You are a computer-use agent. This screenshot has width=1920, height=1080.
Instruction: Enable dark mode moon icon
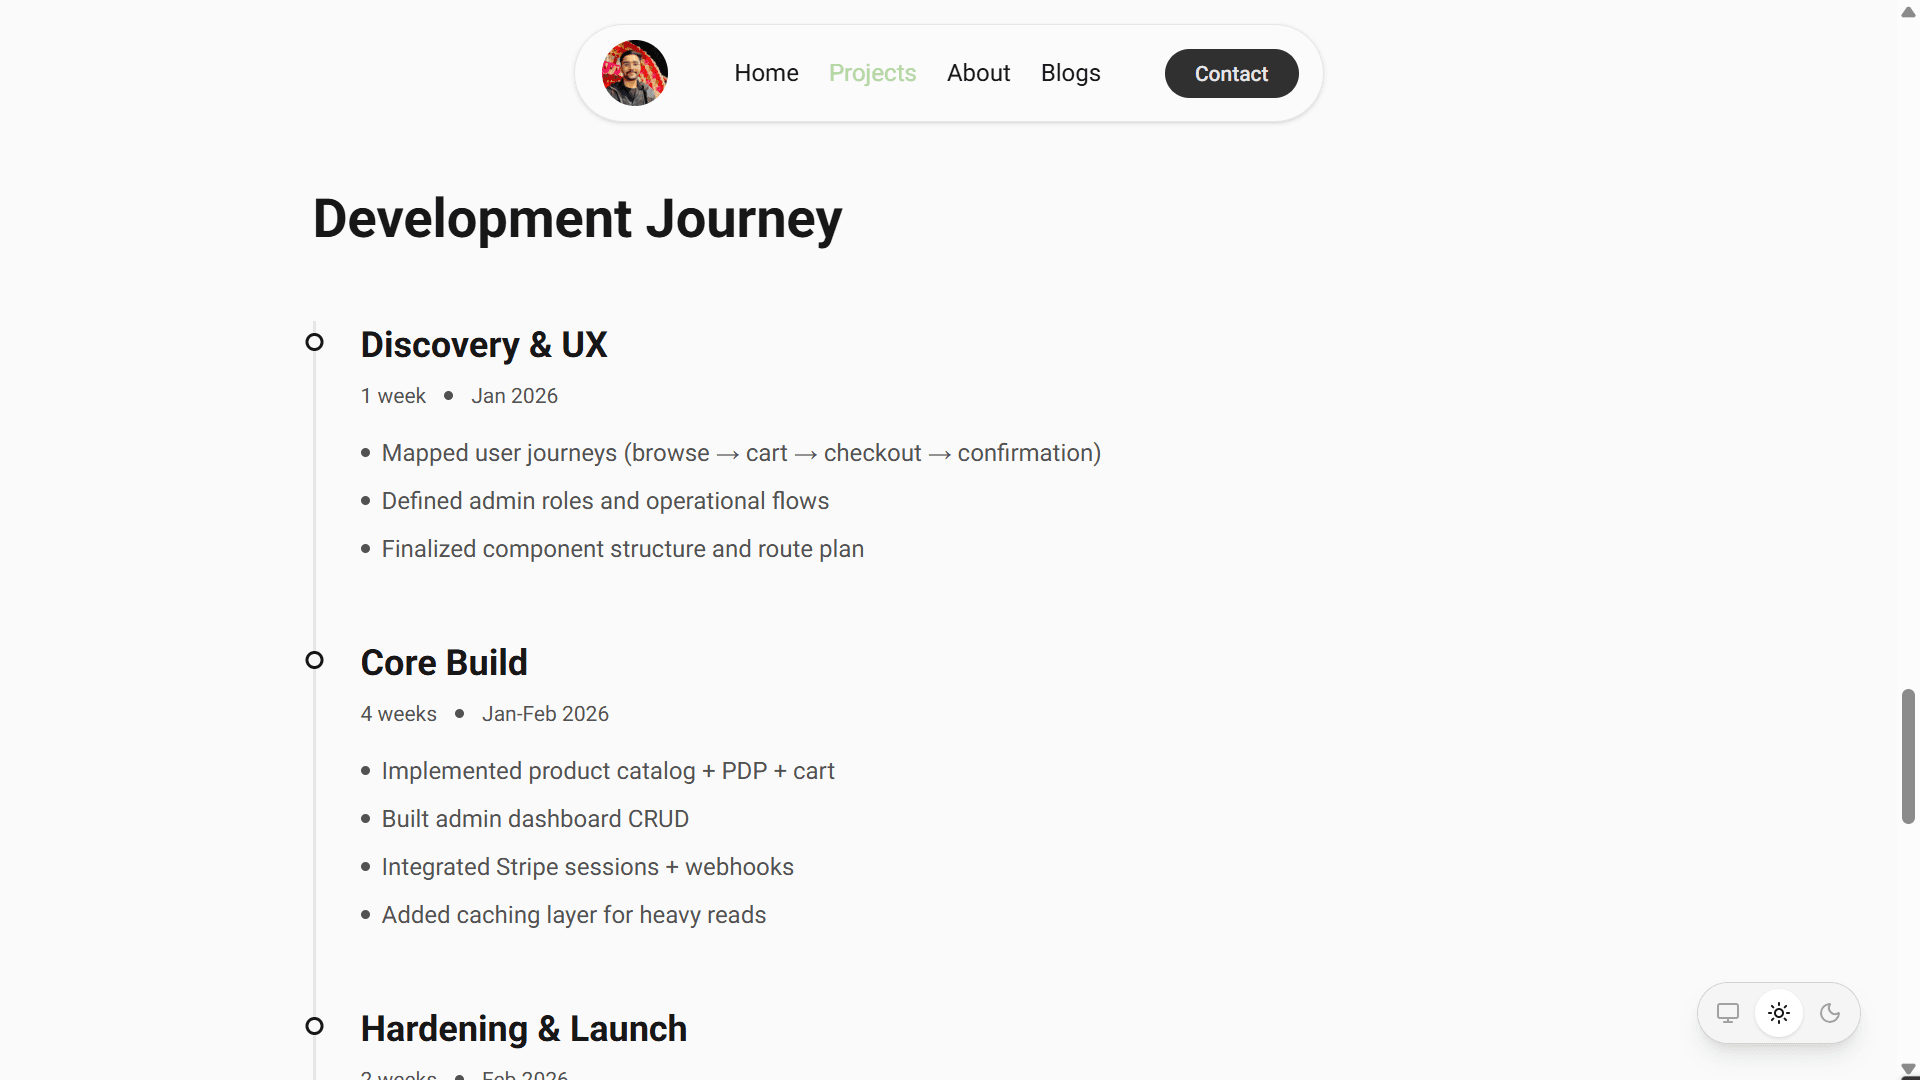click(x=1830, y=1013)
